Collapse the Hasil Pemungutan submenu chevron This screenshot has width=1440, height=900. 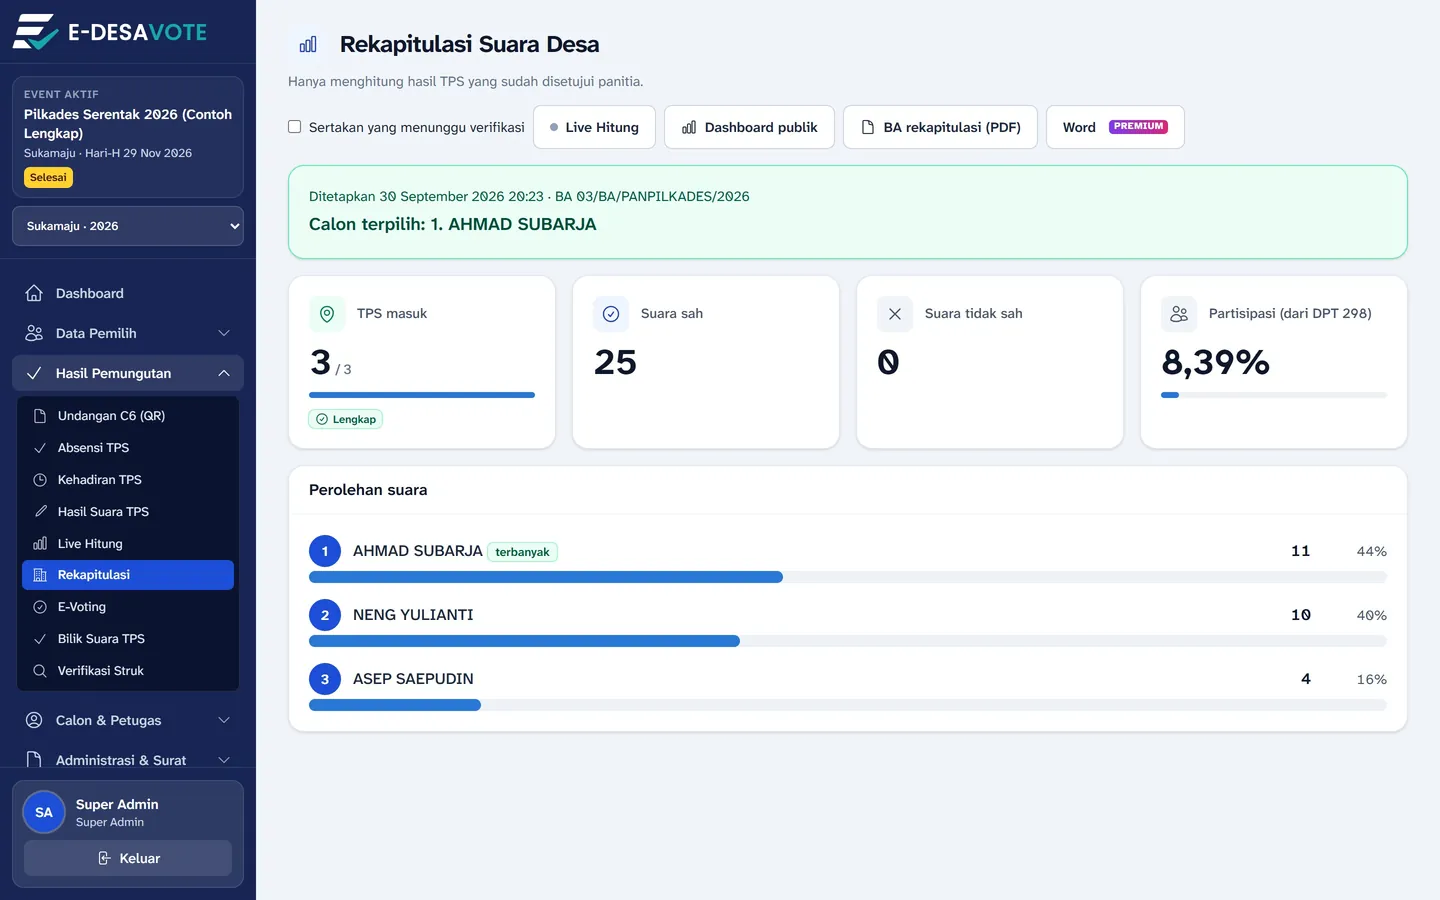tap(224, 373)
